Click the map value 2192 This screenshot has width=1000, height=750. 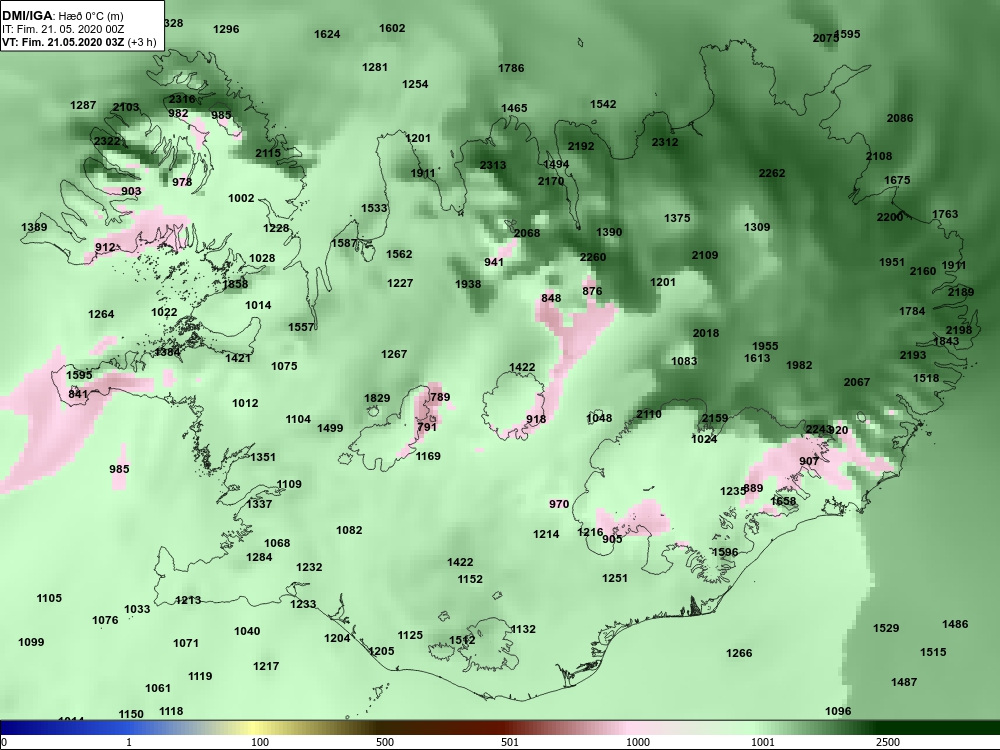581,146
